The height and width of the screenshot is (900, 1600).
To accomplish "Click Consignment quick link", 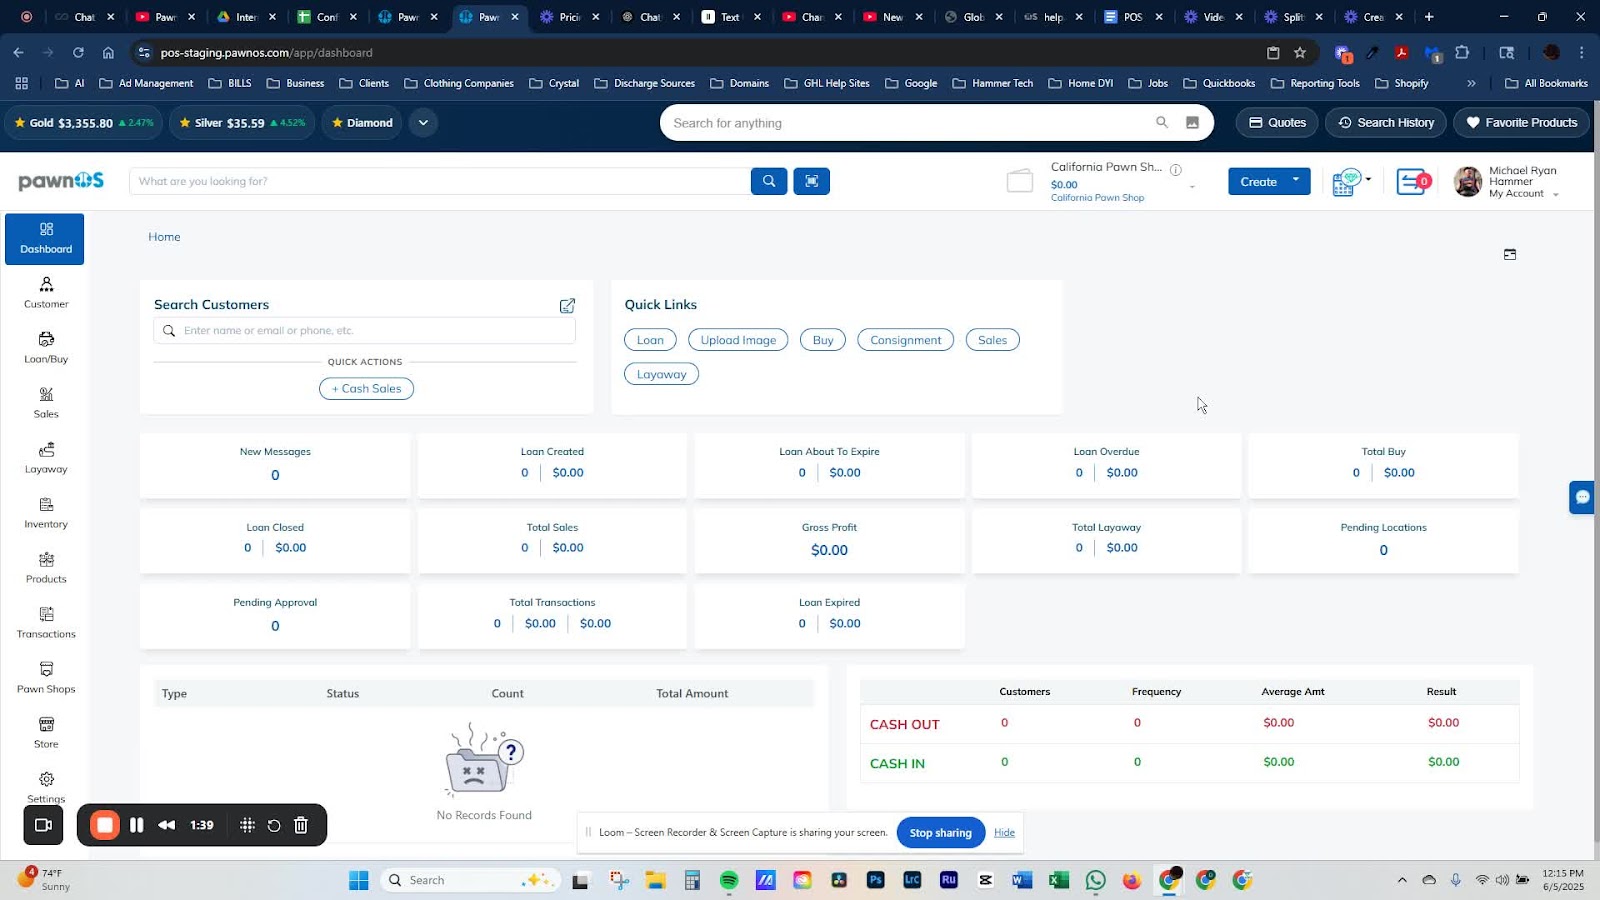I will 905,340.
